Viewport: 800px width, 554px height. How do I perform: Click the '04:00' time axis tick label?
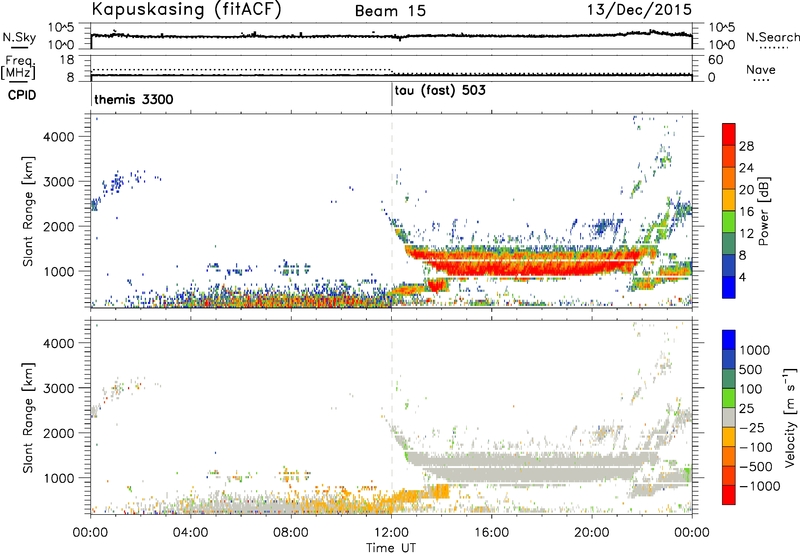click(x=190, y=533)
